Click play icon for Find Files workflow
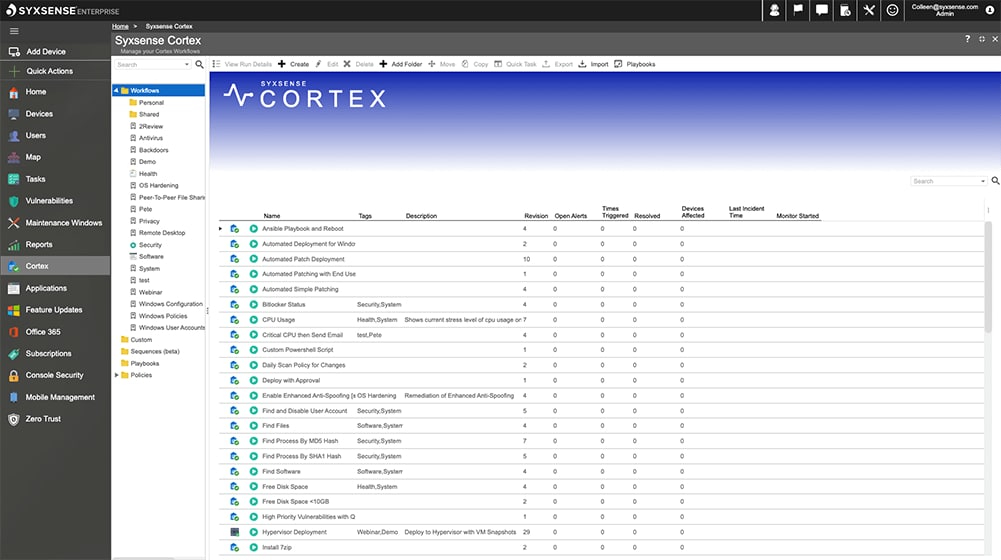 [253, 426]
